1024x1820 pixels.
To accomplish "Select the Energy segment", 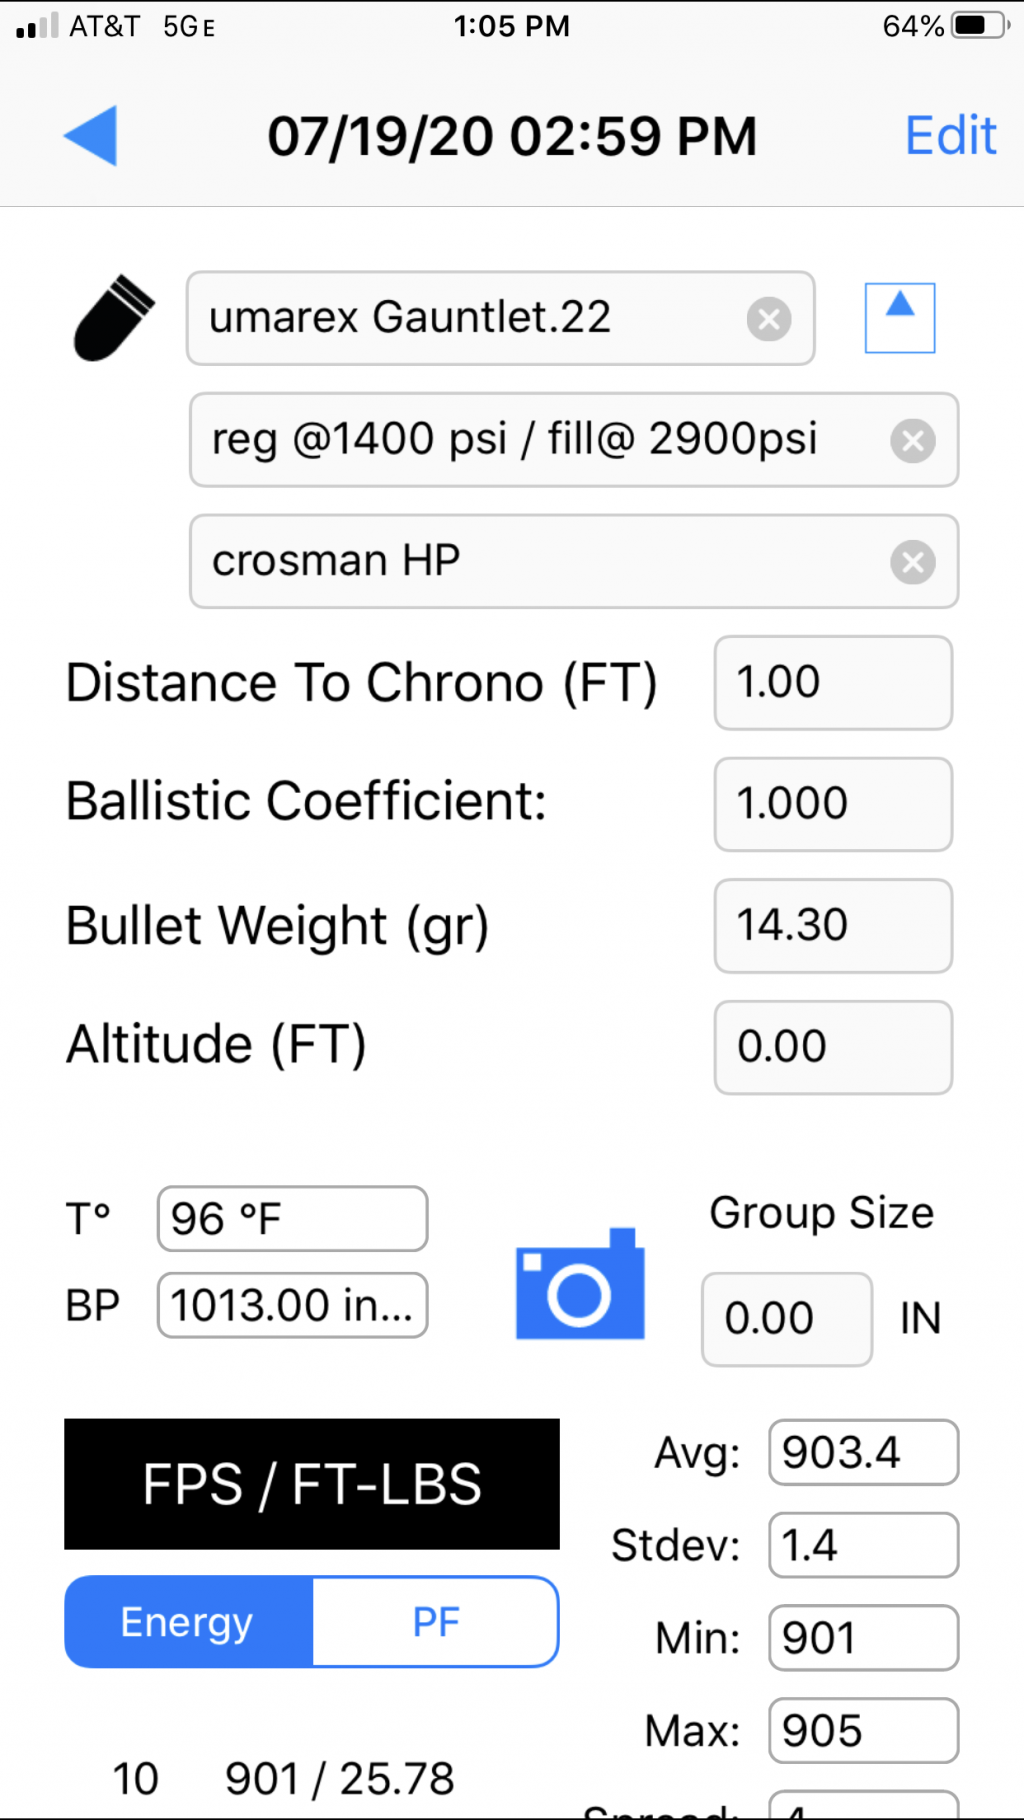I will (189, 1622).
